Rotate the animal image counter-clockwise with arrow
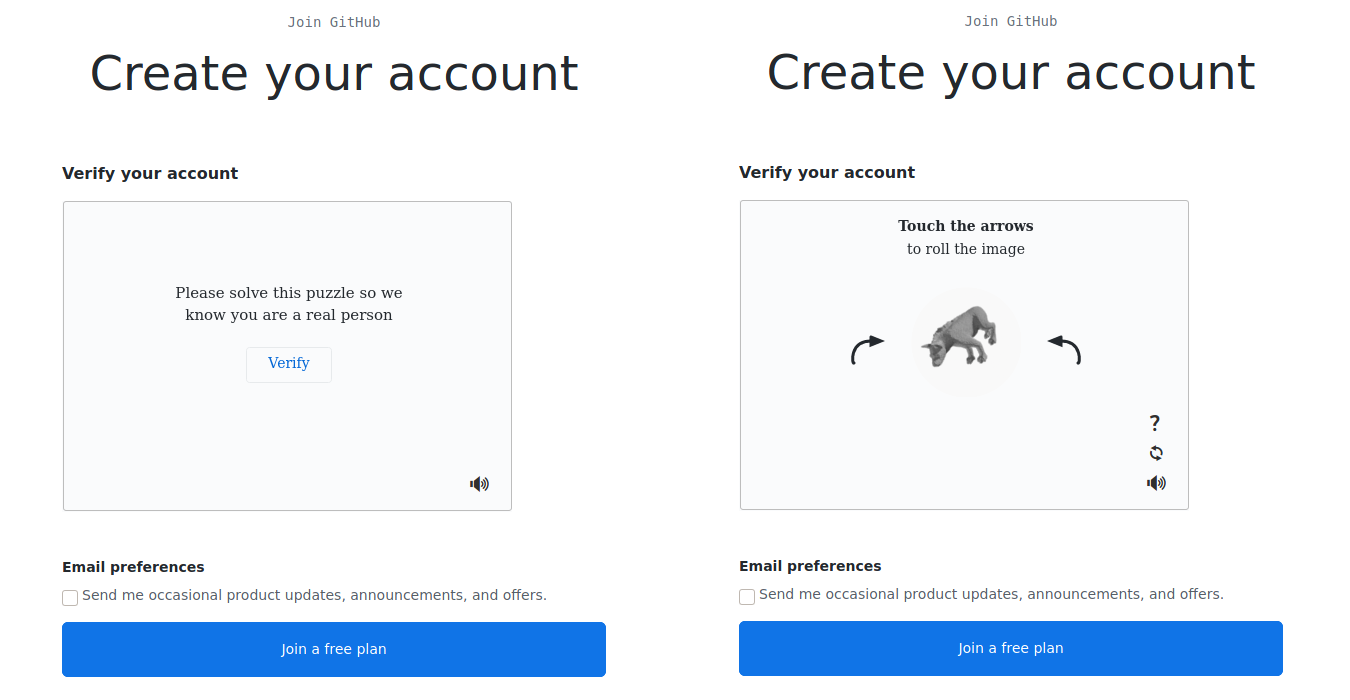The height and width of the screenshot is (700, 1350). 1065,349
